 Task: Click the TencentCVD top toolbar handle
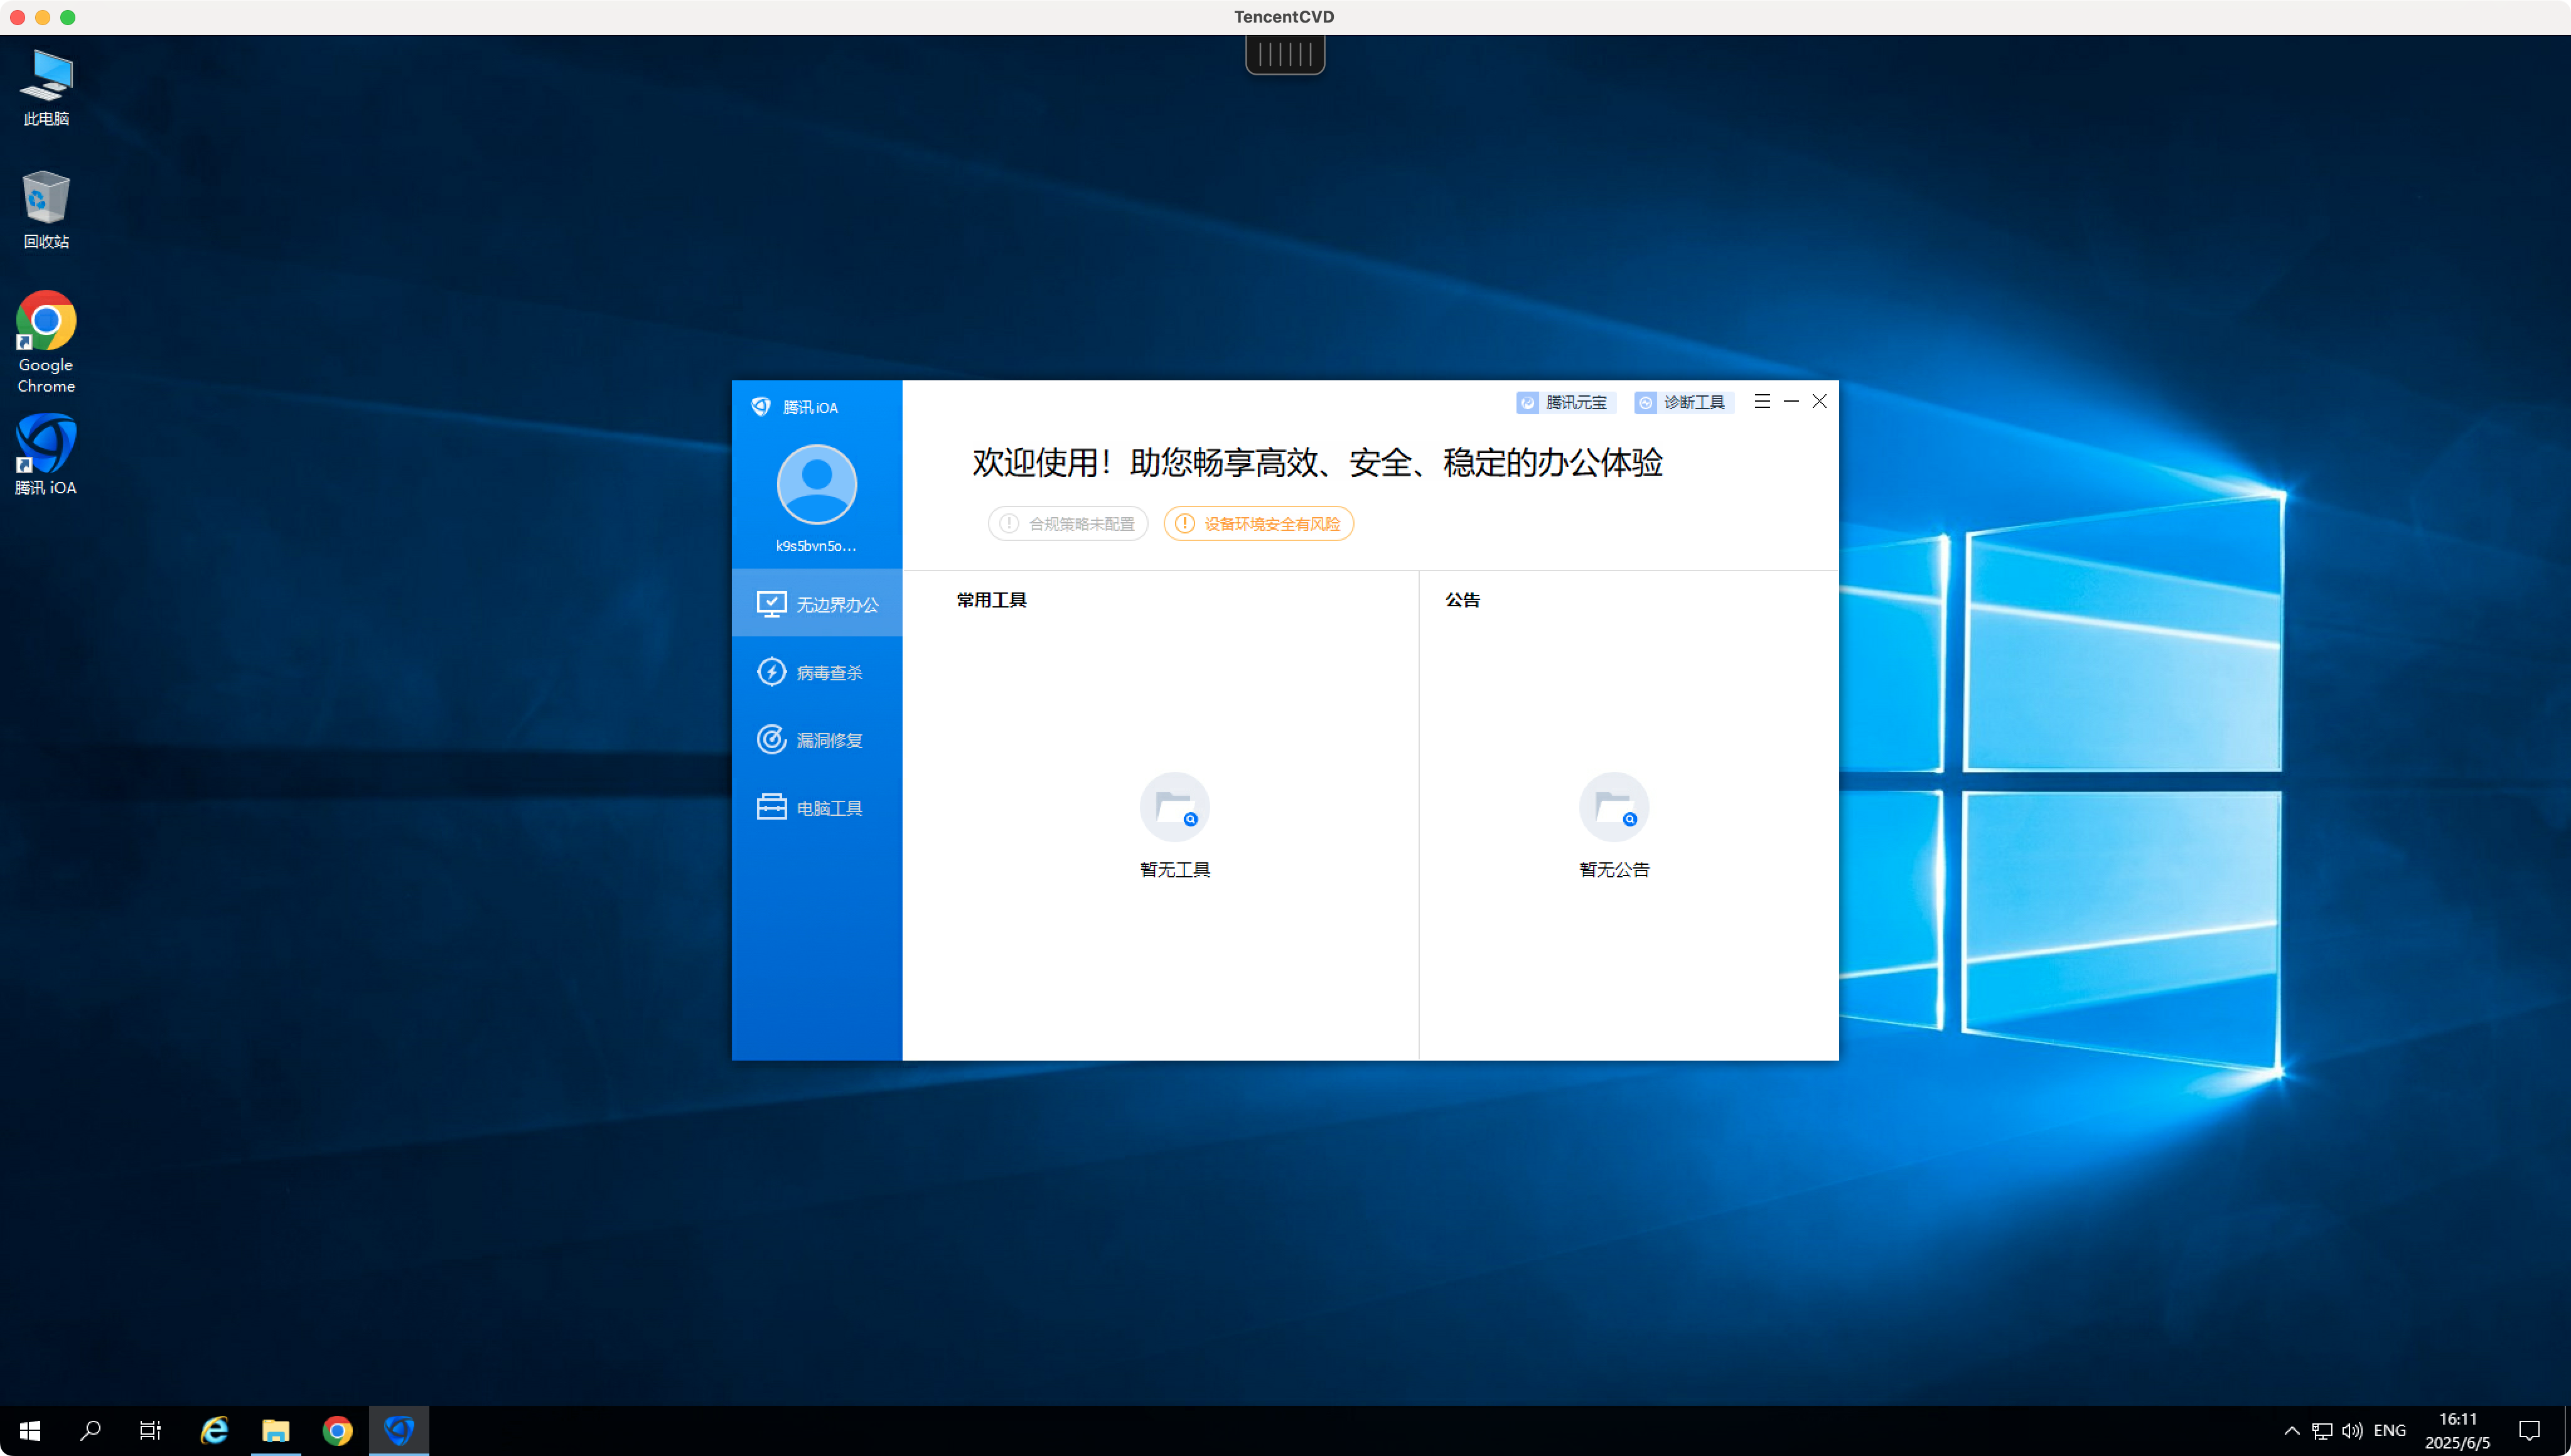(1285, 55)
